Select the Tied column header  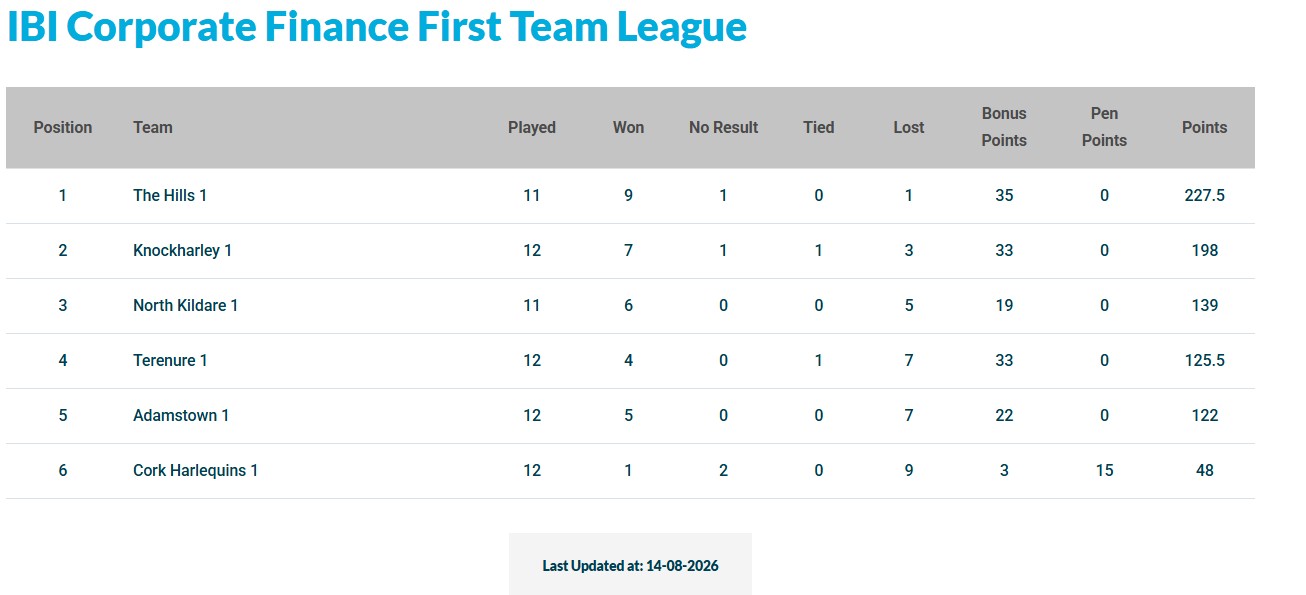coord(818,127)
